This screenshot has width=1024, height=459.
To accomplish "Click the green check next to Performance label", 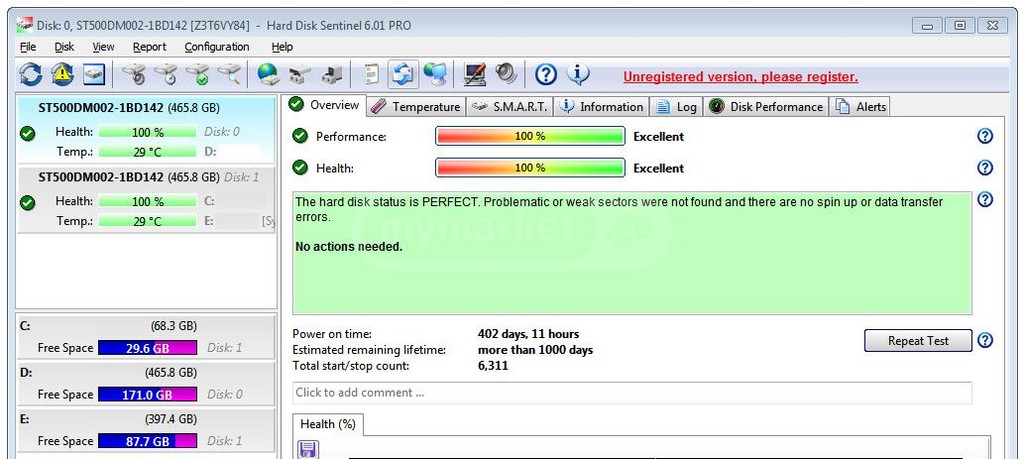I will [300, 136].
